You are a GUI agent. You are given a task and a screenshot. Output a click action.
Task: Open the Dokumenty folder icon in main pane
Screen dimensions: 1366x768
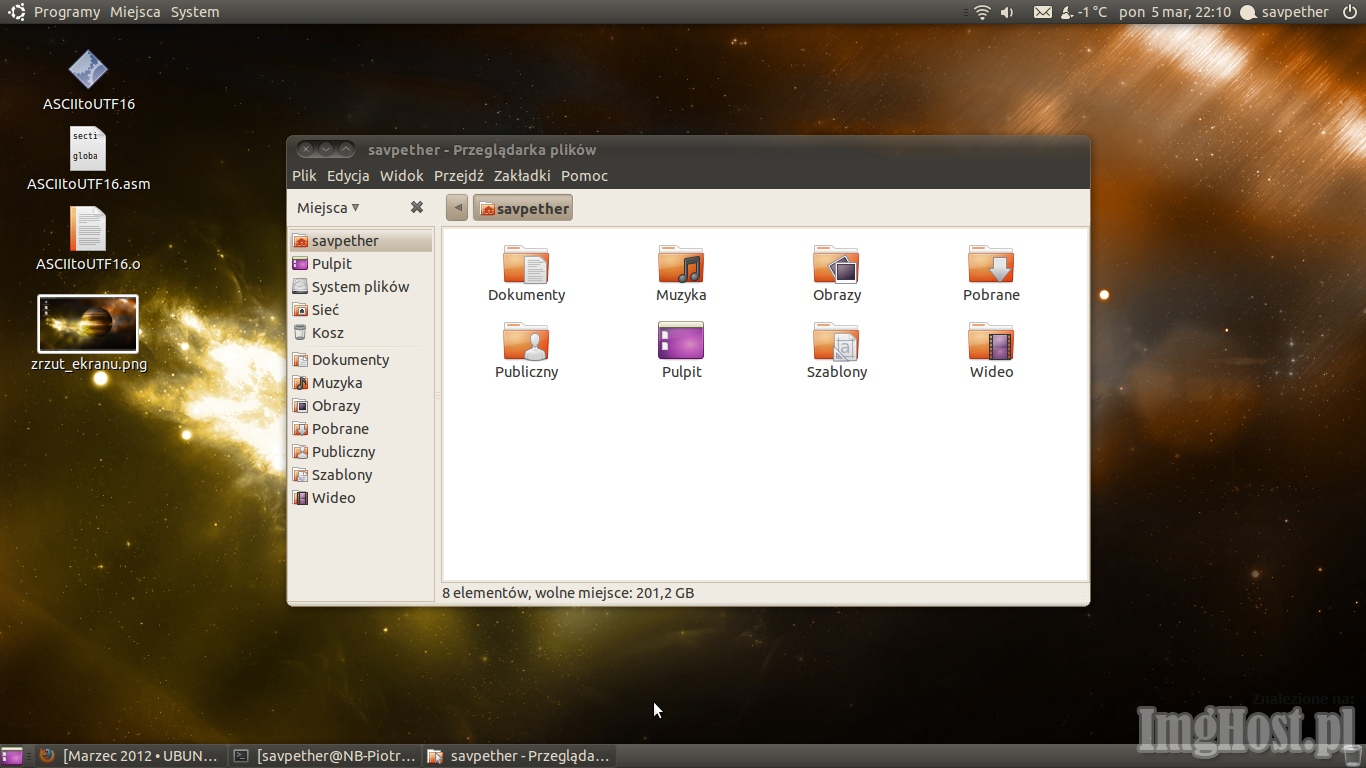[526, 266]
